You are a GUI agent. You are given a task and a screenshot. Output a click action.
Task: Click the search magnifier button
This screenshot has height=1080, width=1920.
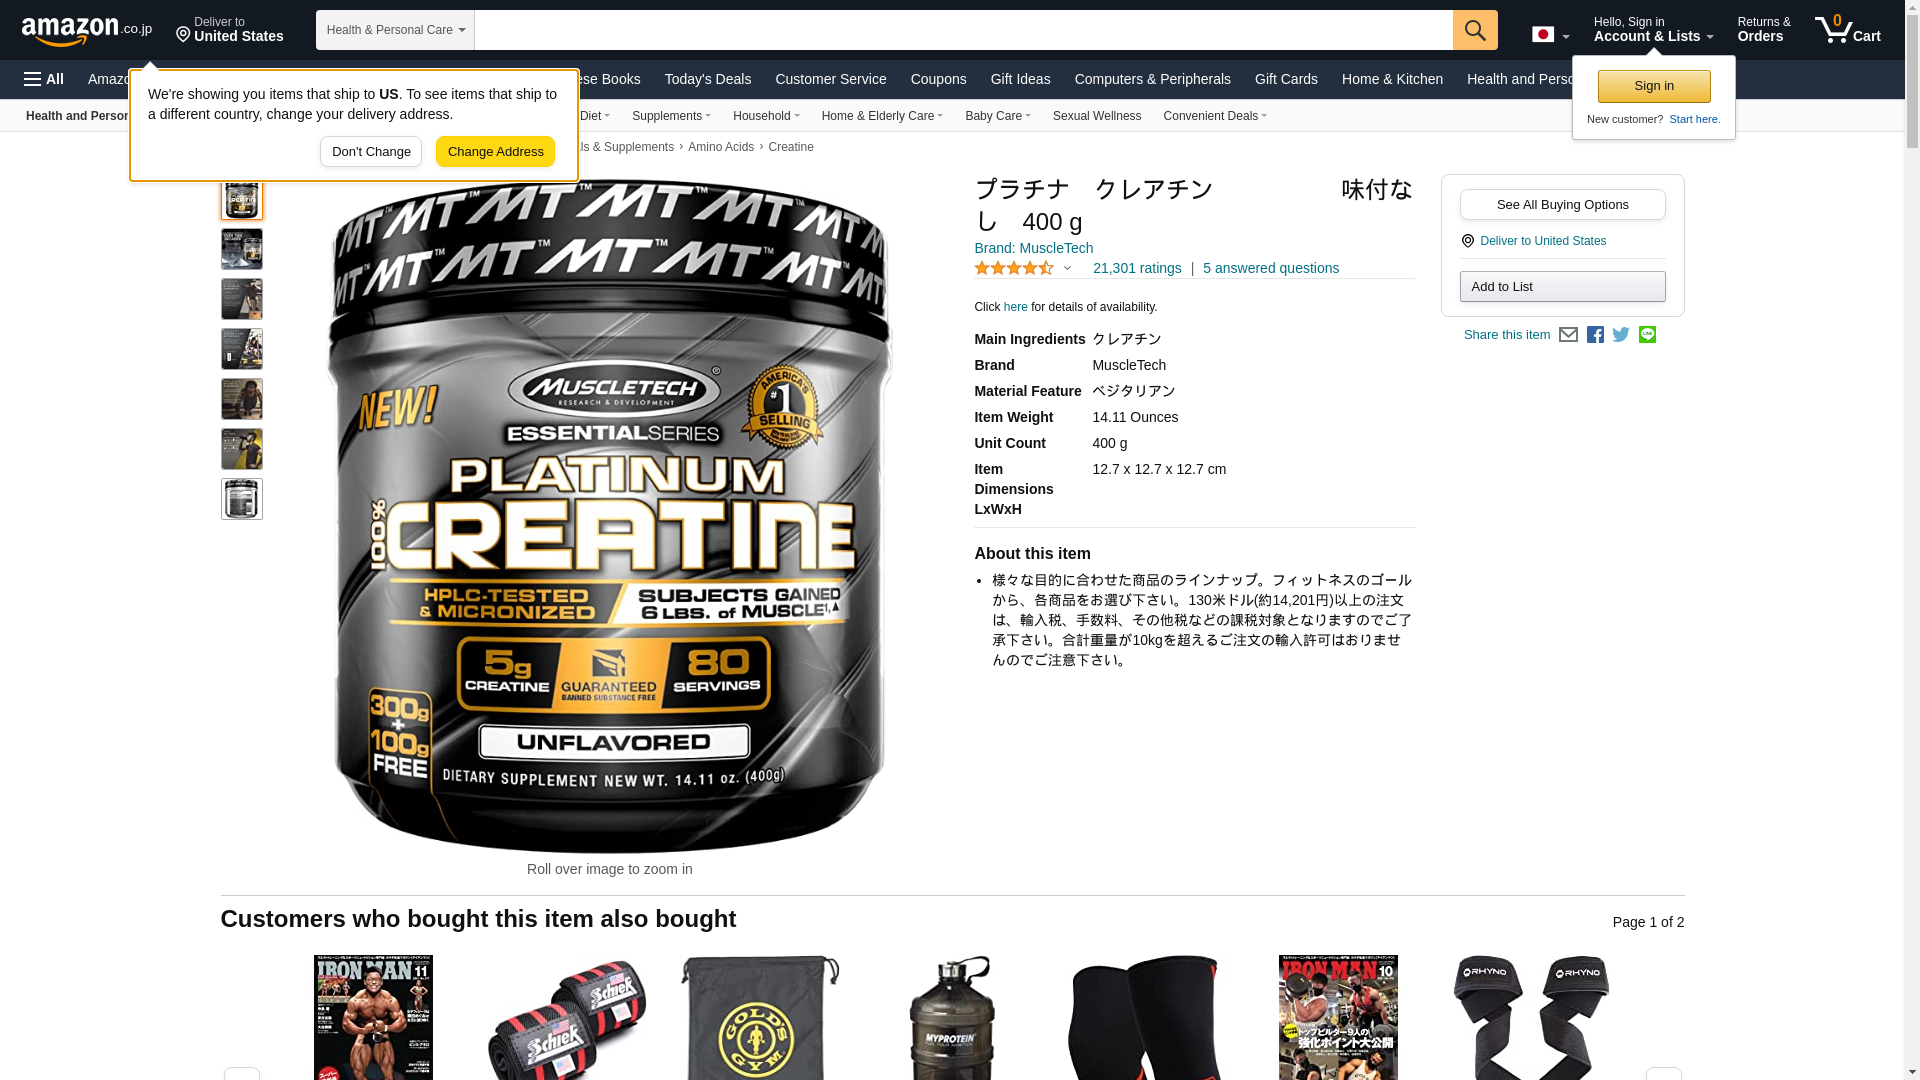click(1475, 30)
